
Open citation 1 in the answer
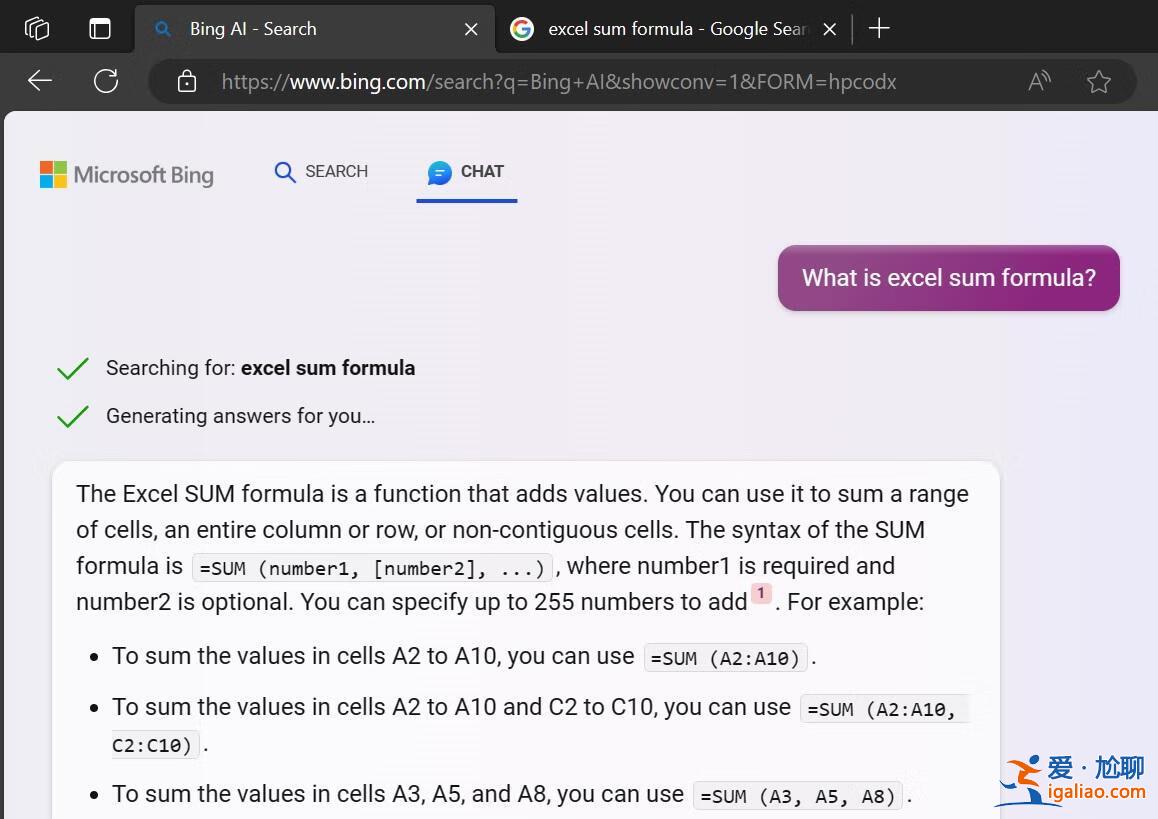click(x=761, y=594)
